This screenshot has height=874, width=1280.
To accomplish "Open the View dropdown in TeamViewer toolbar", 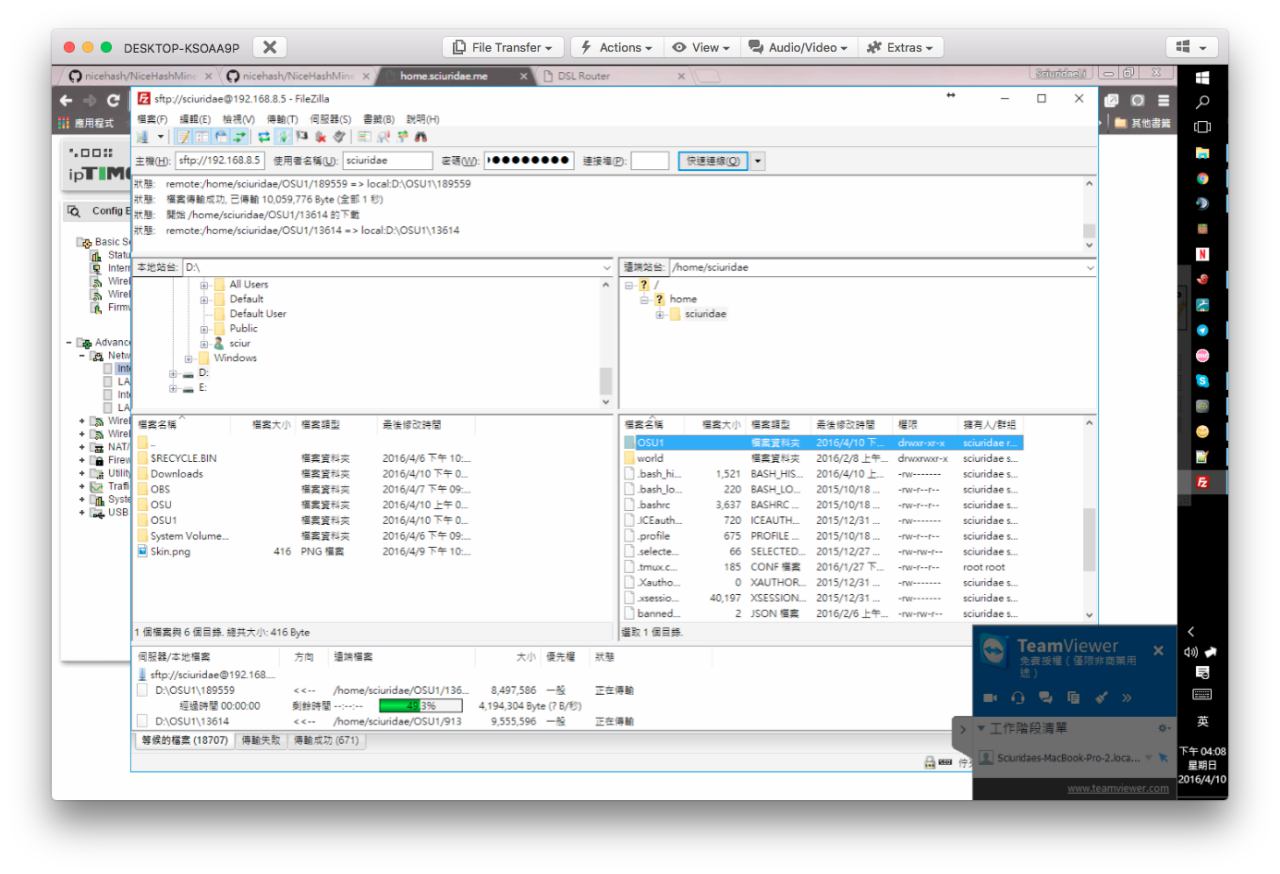I will click(700, 48).
